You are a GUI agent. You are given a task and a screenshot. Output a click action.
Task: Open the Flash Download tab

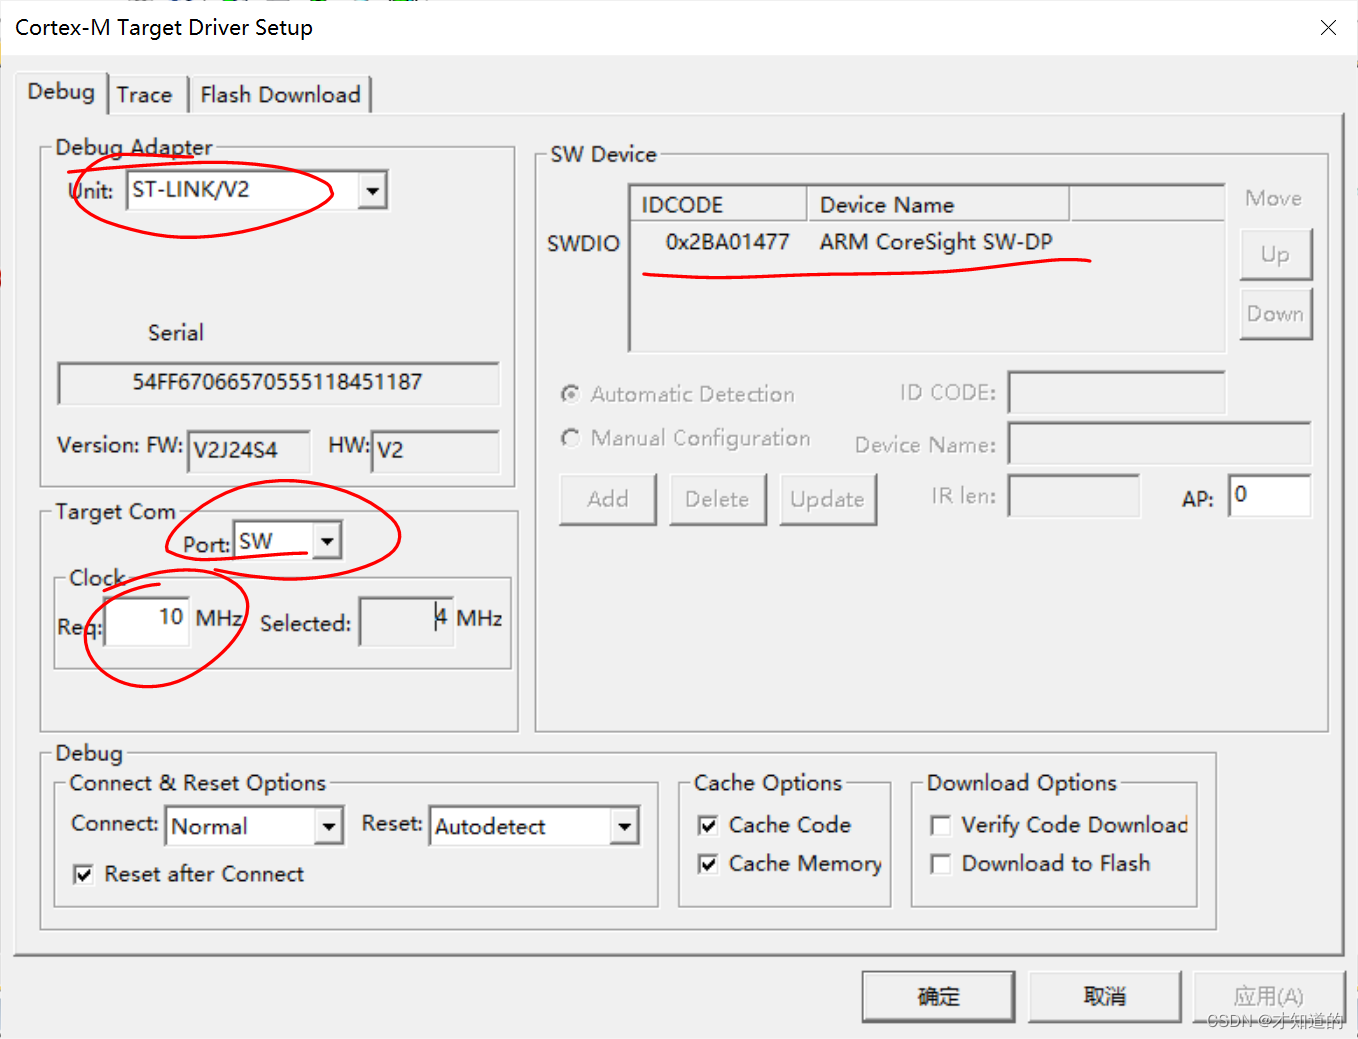[x=280, y=95]
